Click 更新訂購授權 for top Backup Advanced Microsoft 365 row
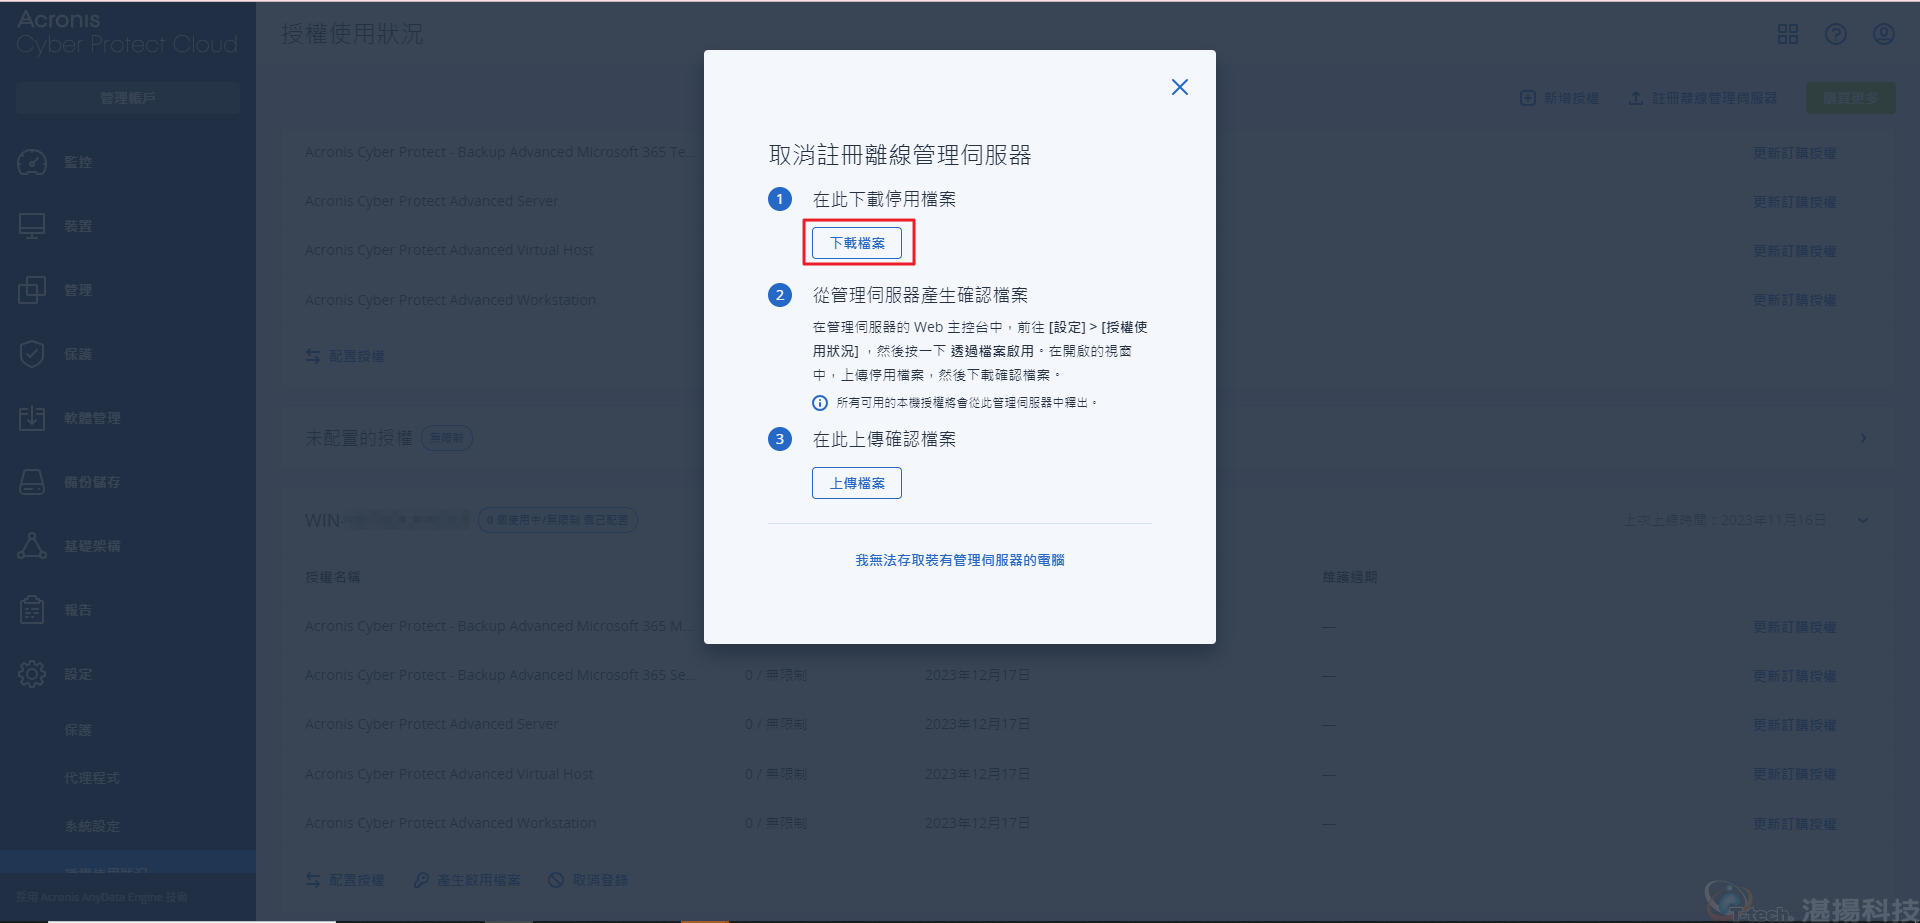1920x923 pixels. tap(1795, 153)
